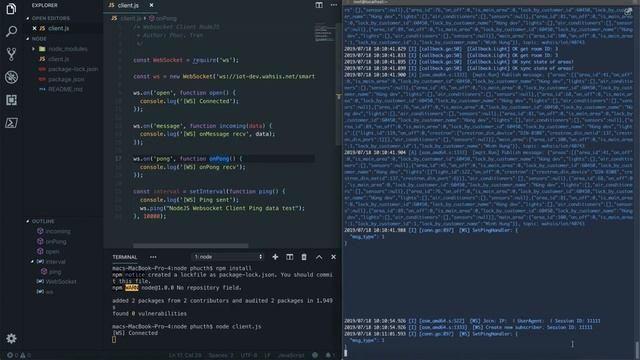
Task: Close client.js in Open Editors list
Action: [x=34, y=29]
